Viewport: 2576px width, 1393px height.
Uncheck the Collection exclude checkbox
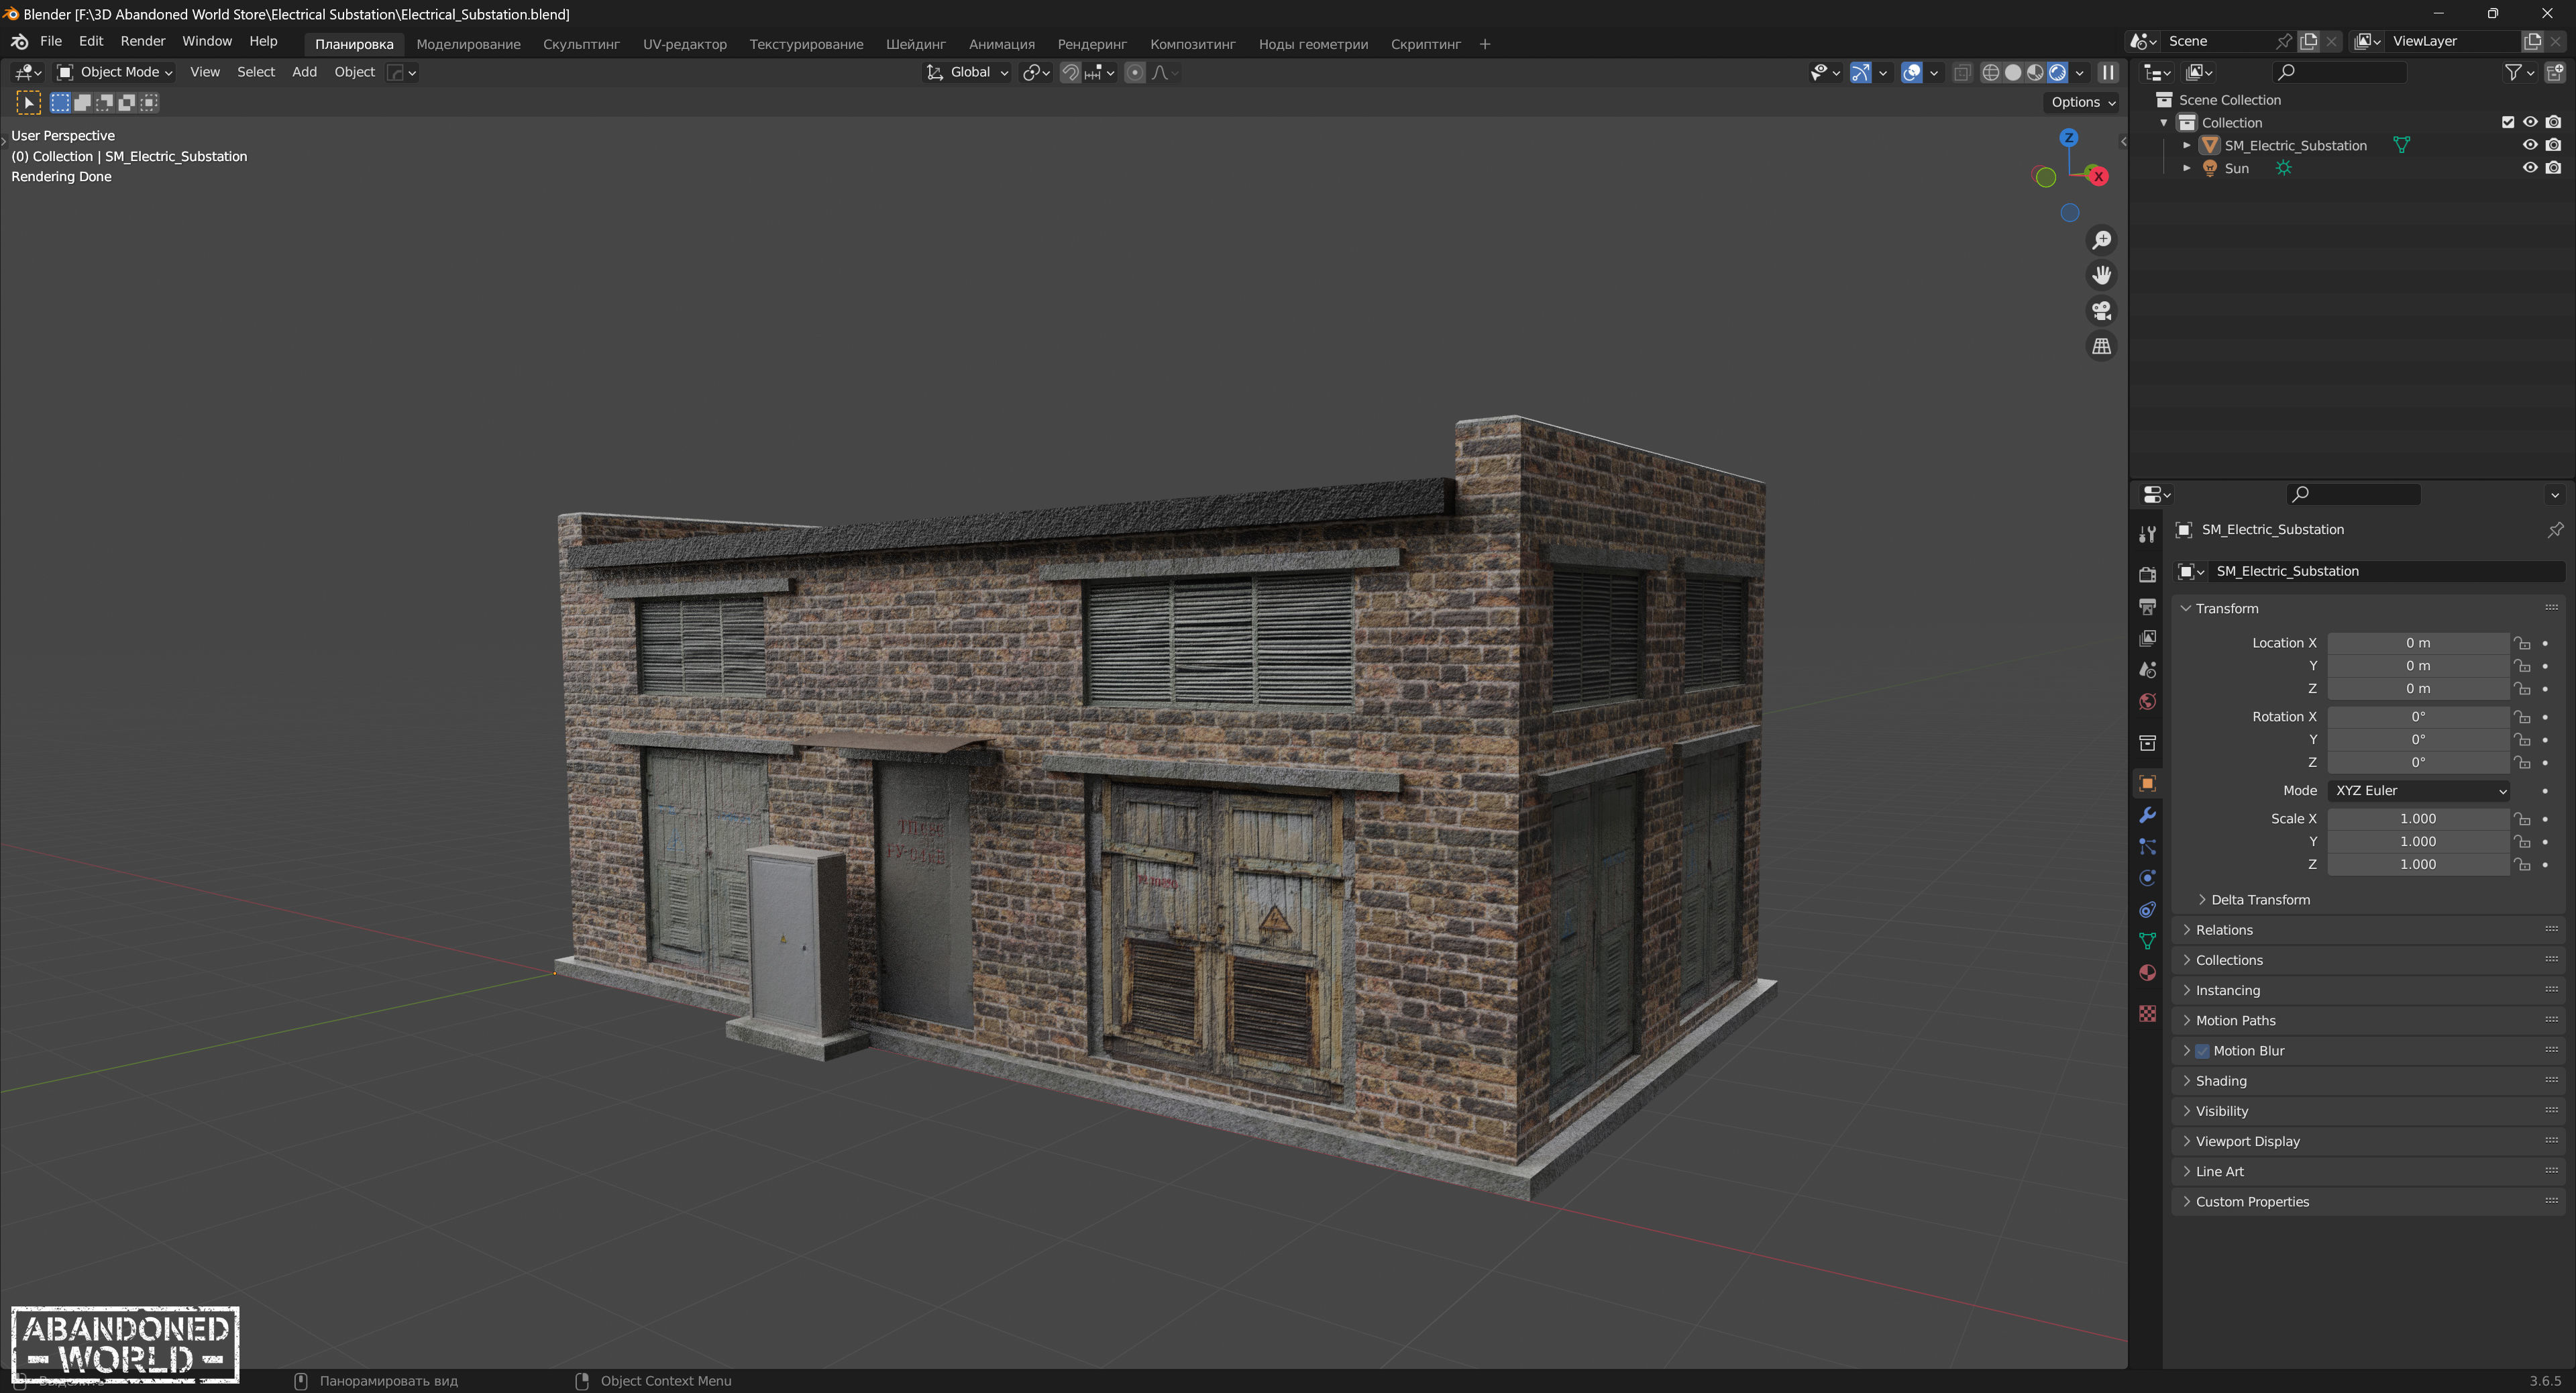2507,122
